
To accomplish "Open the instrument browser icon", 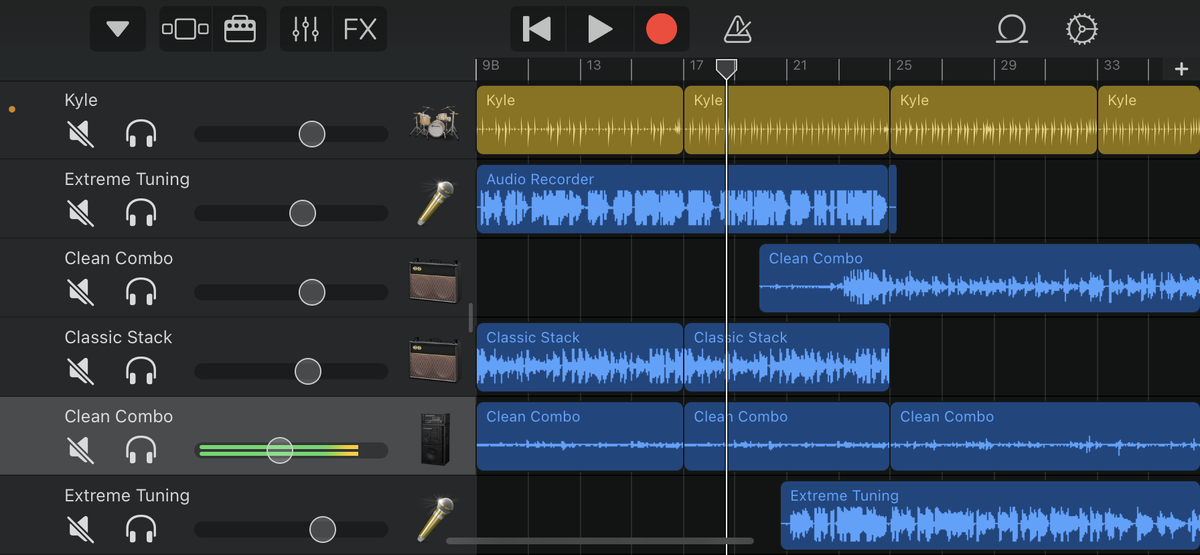I will tap(239, 29).
